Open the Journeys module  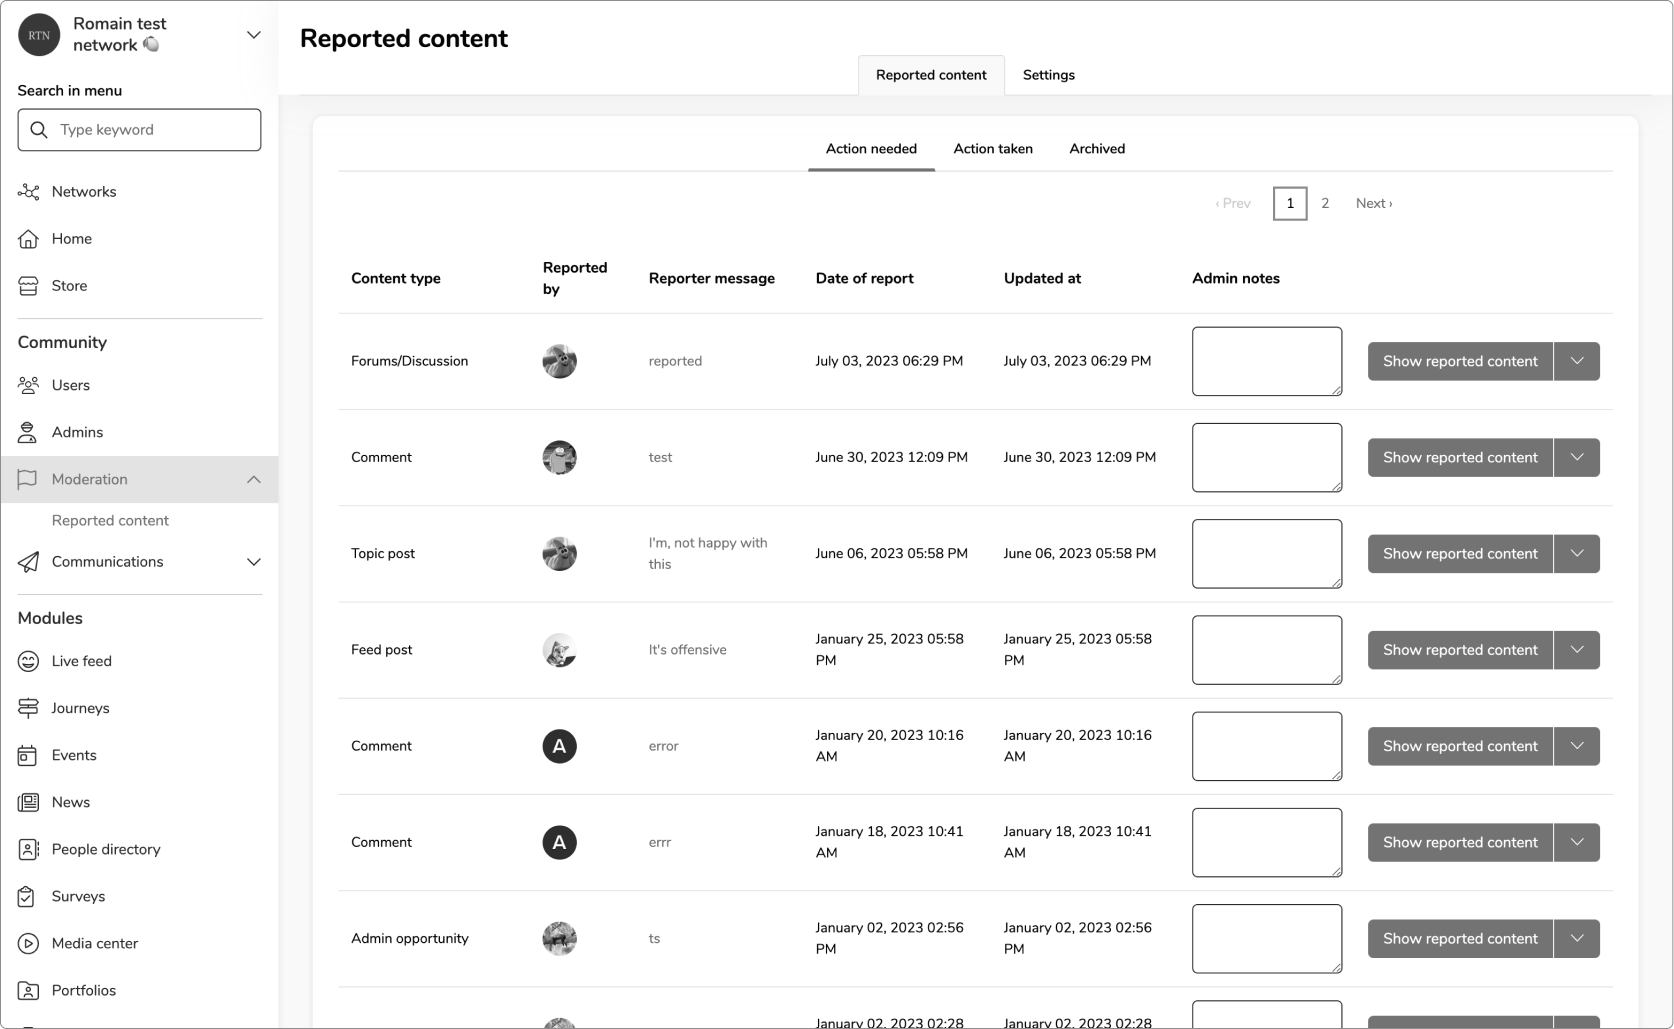27,707
